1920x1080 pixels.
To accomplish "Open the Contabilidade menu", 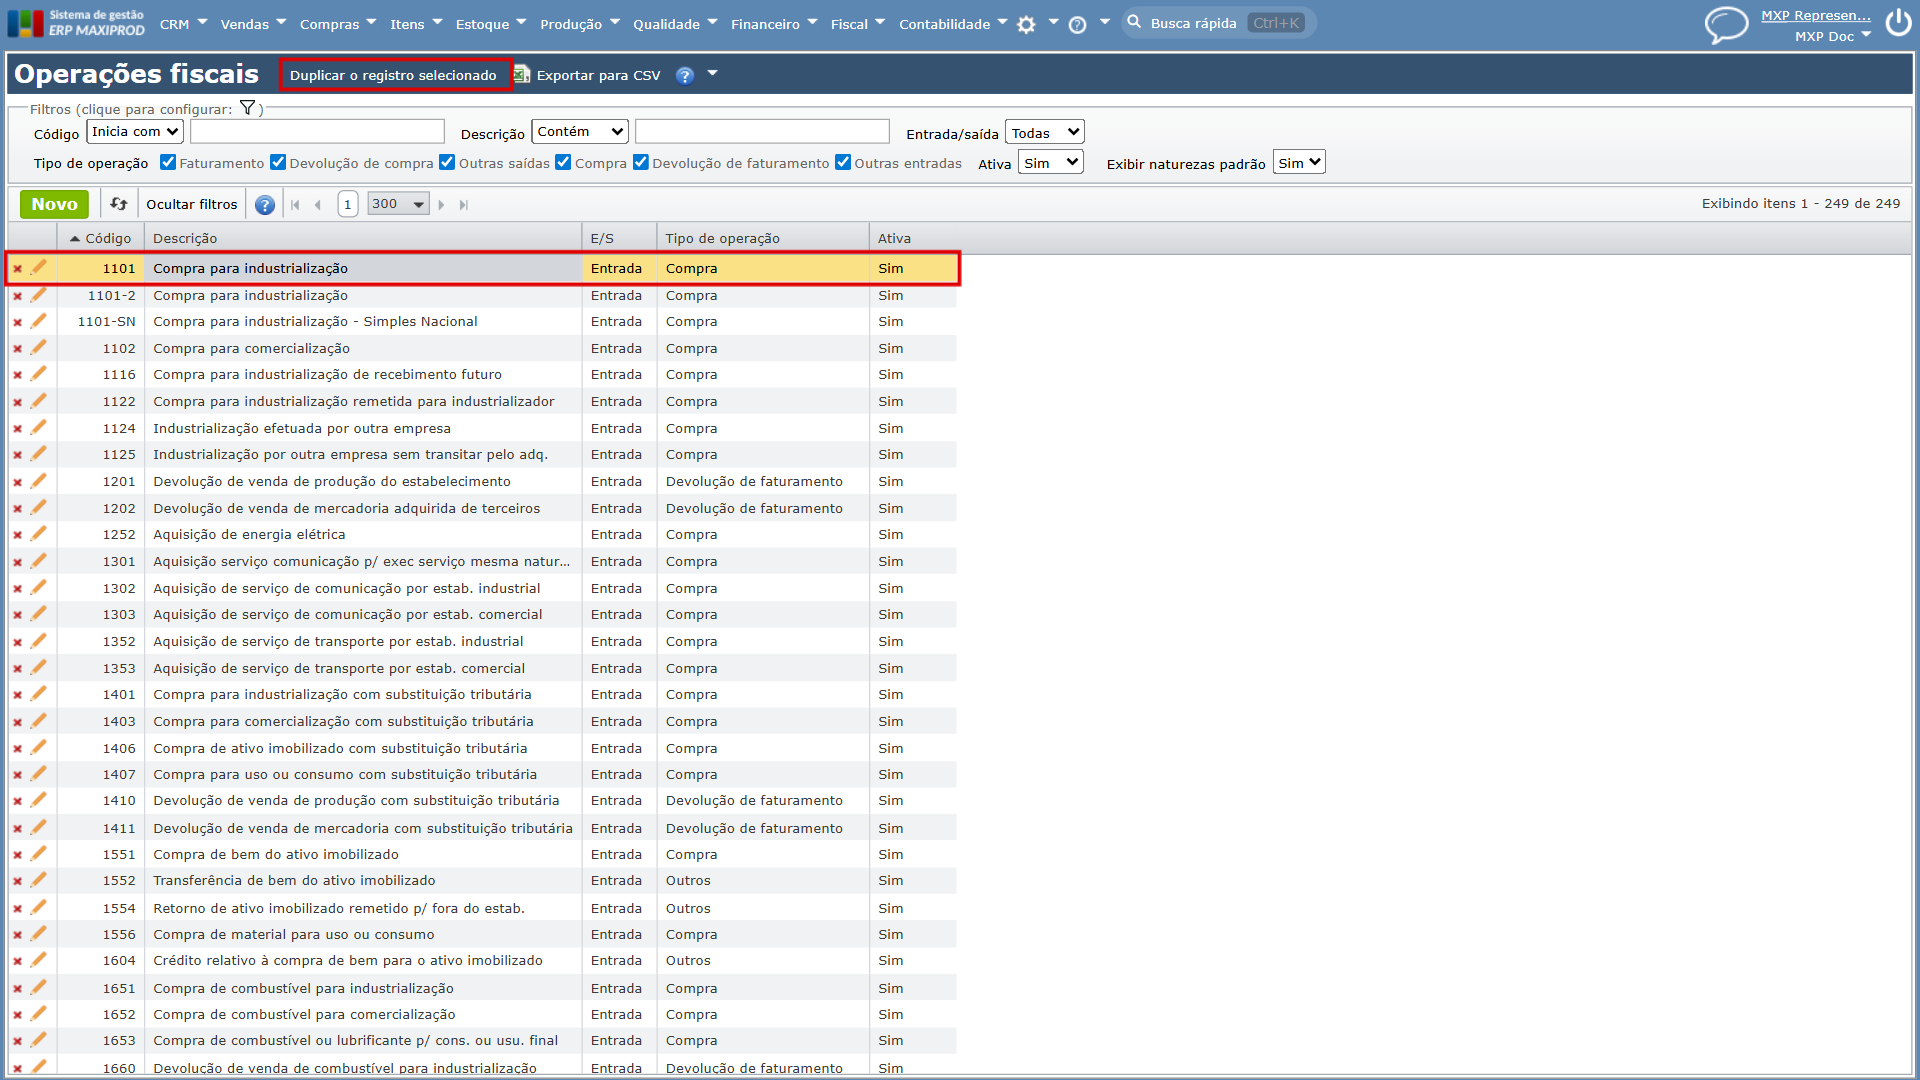I will (953, 24).
